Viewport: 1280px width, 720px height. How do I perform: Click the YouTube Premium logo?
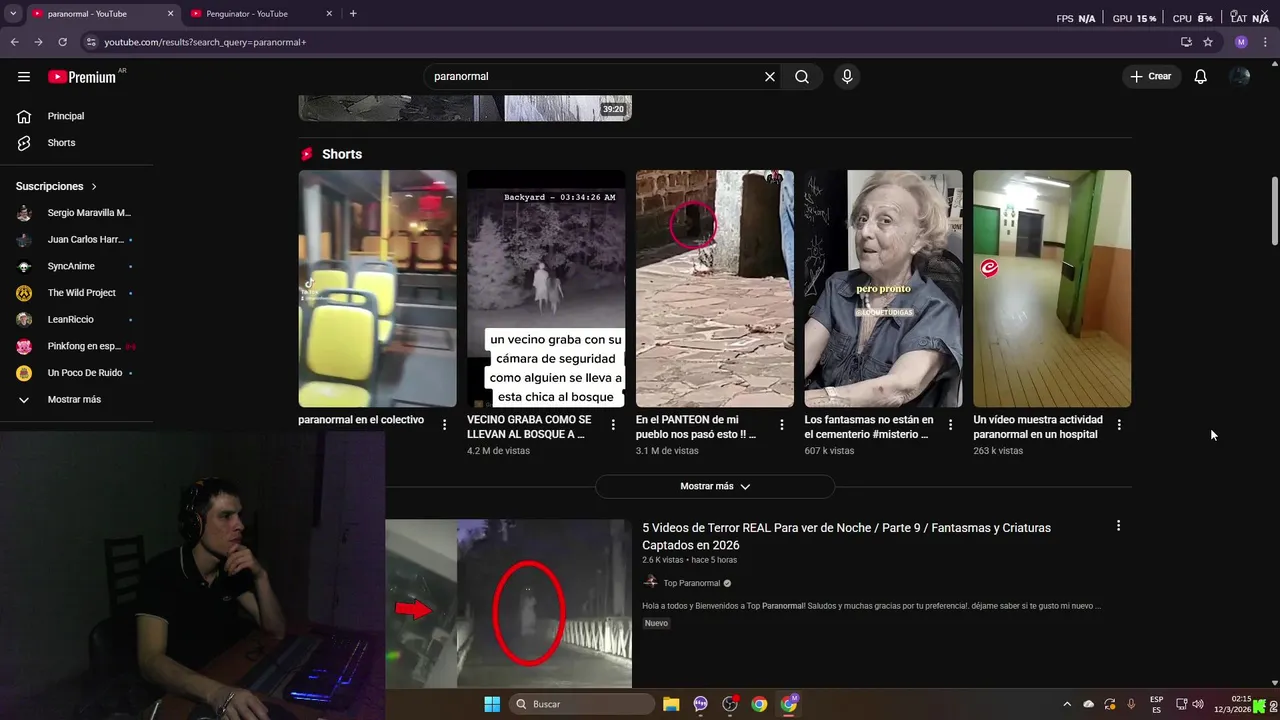tap(82, 77)
